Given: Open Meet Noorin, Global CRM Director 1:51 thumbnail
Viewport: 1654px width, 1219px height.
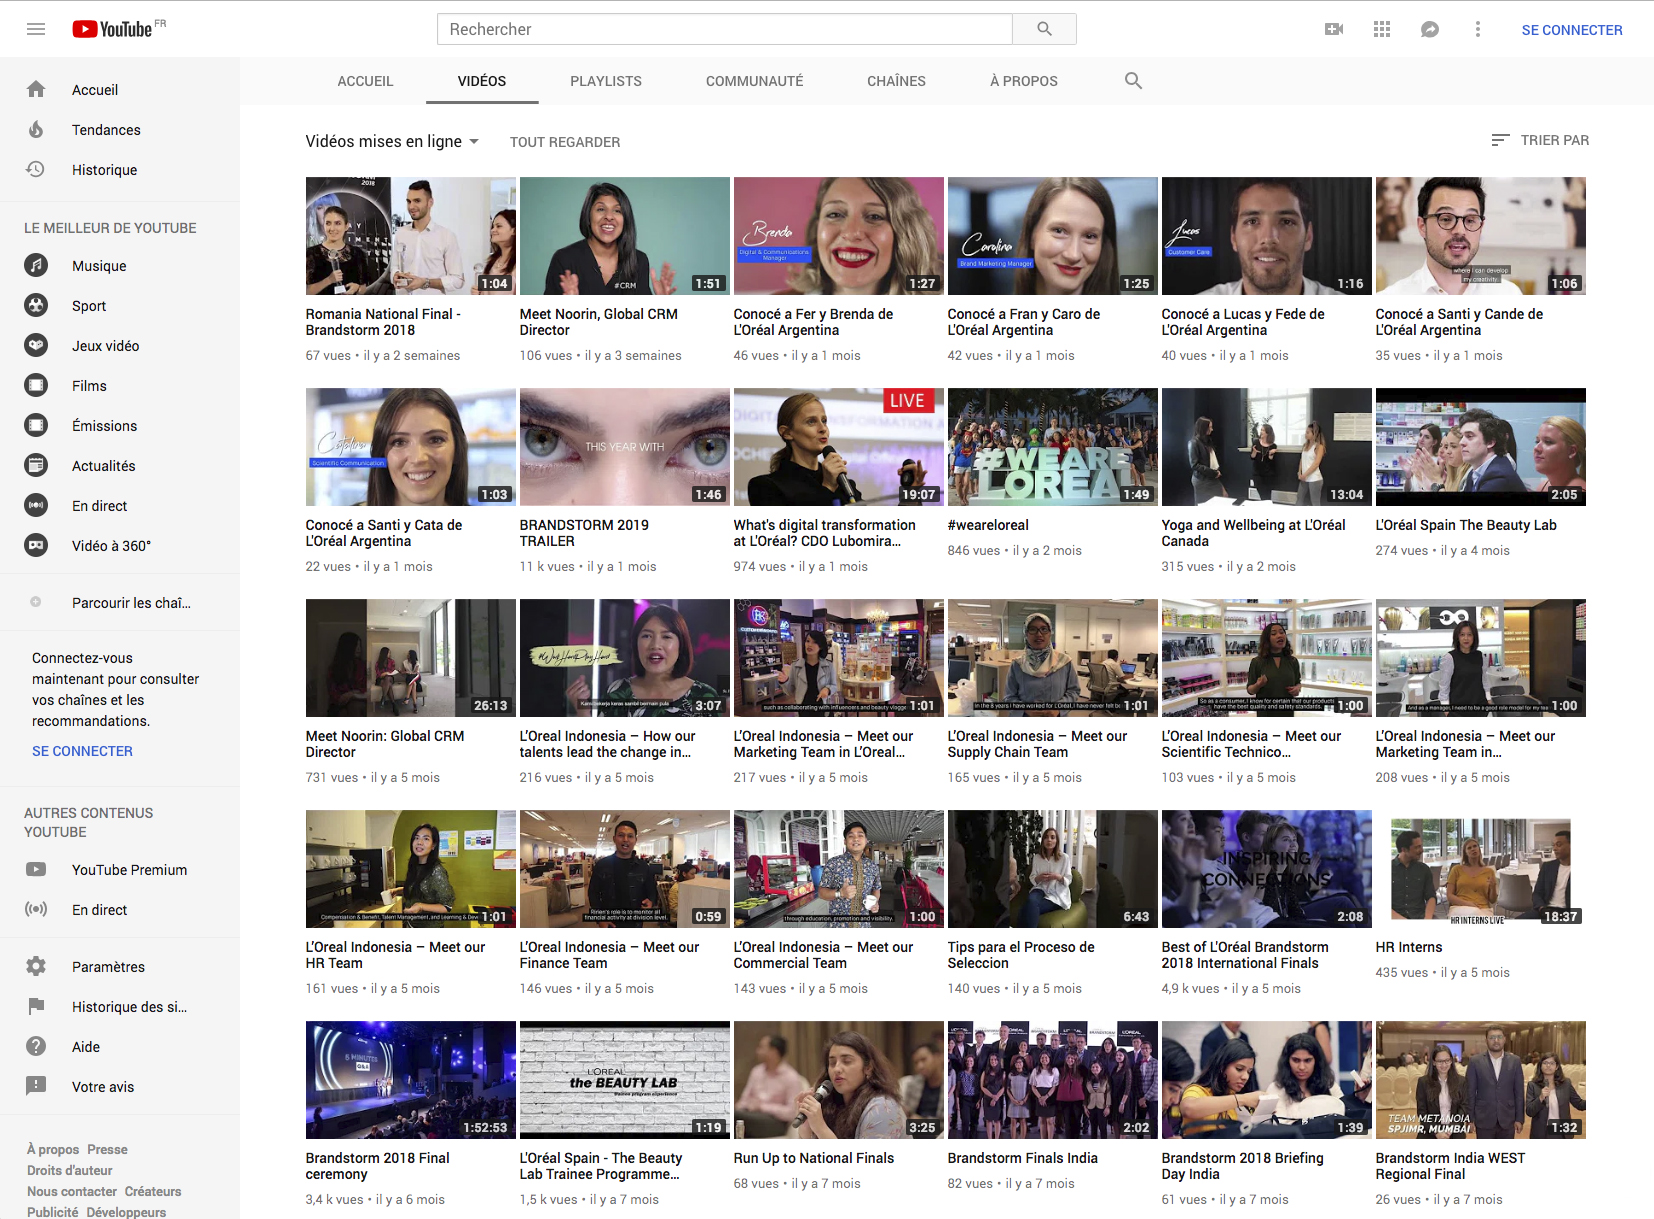Looking at the screenshot, I should (625, 236).
